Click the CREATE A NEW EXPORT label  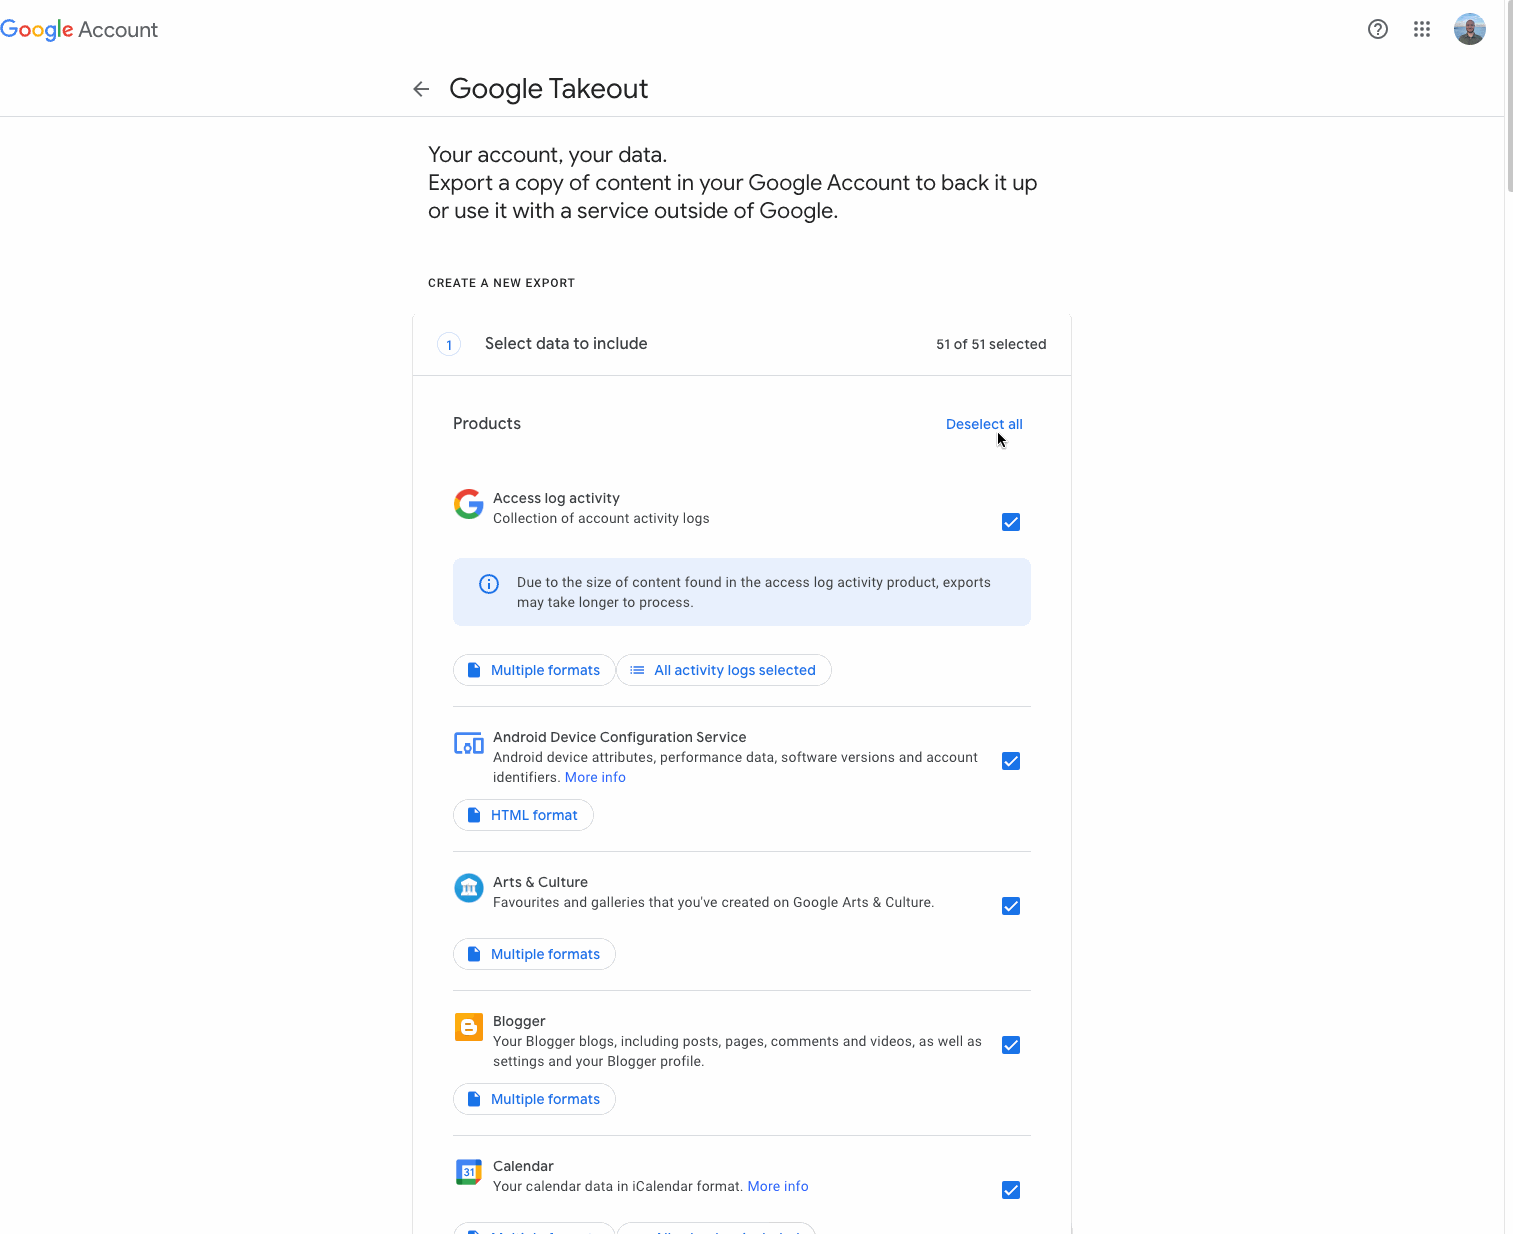[501, 283]
